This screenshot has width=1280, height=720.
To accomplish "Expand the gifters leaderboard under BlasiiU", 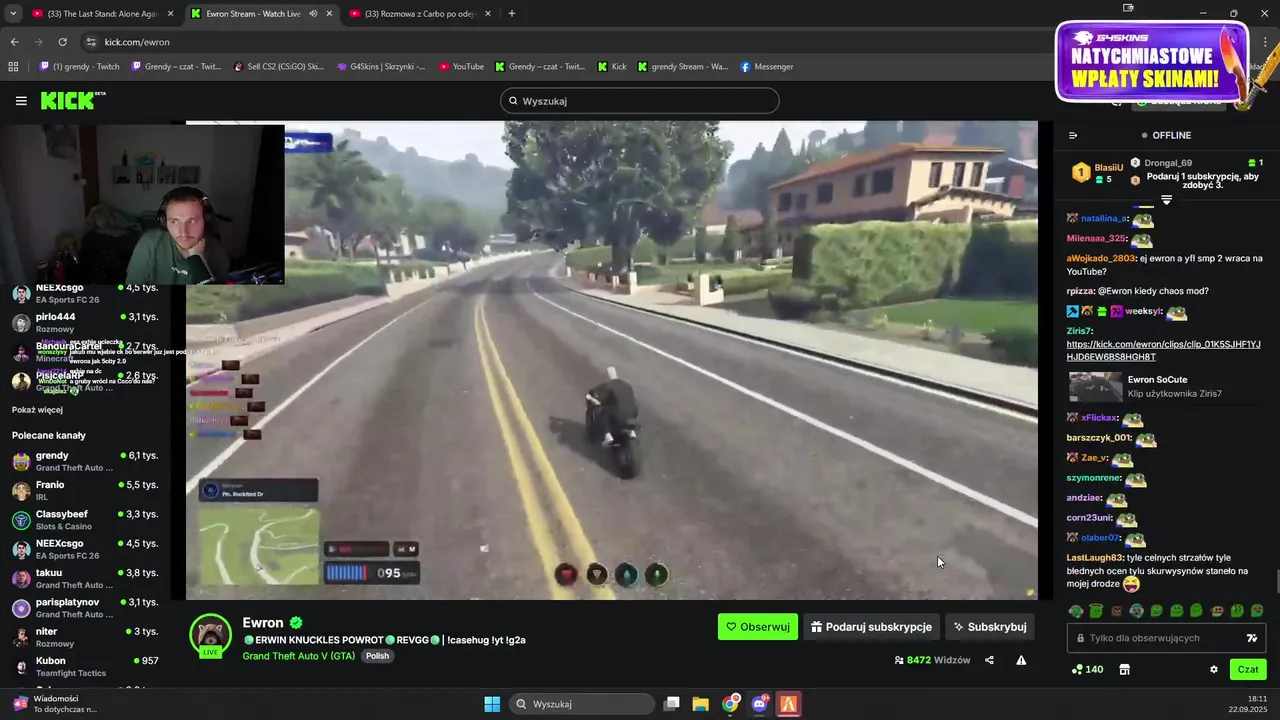I will [1166, 200].
